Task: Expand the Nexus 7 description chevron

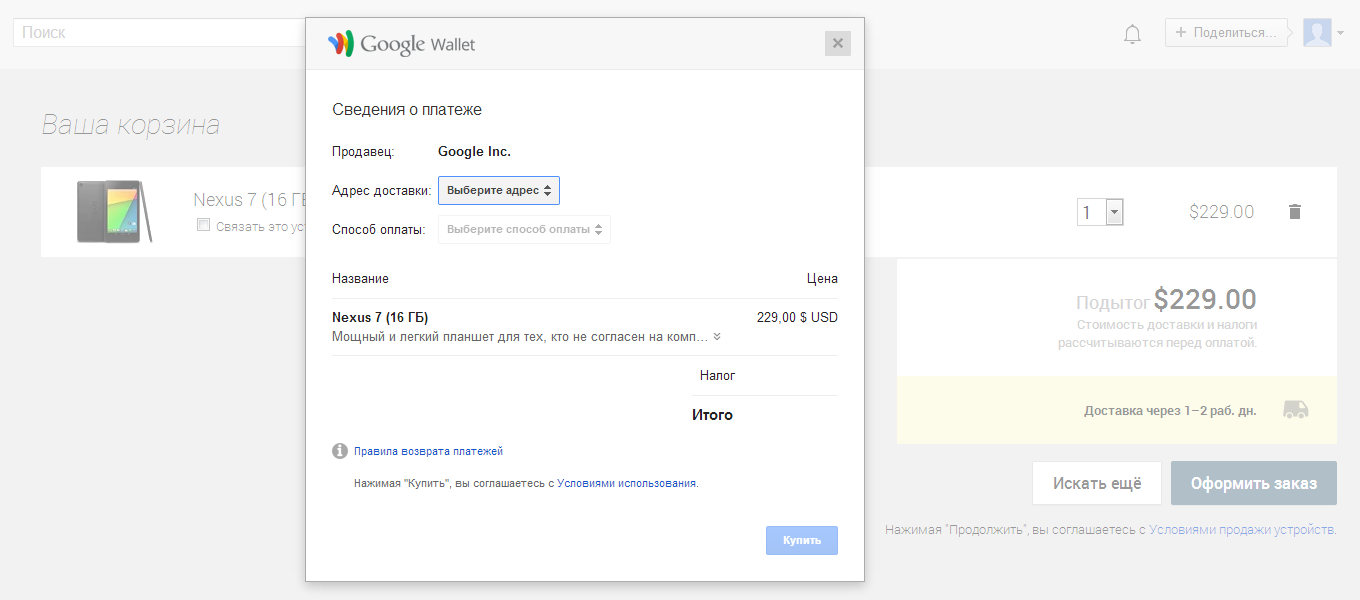Action: pyautogui.click(x=717, y=337)
